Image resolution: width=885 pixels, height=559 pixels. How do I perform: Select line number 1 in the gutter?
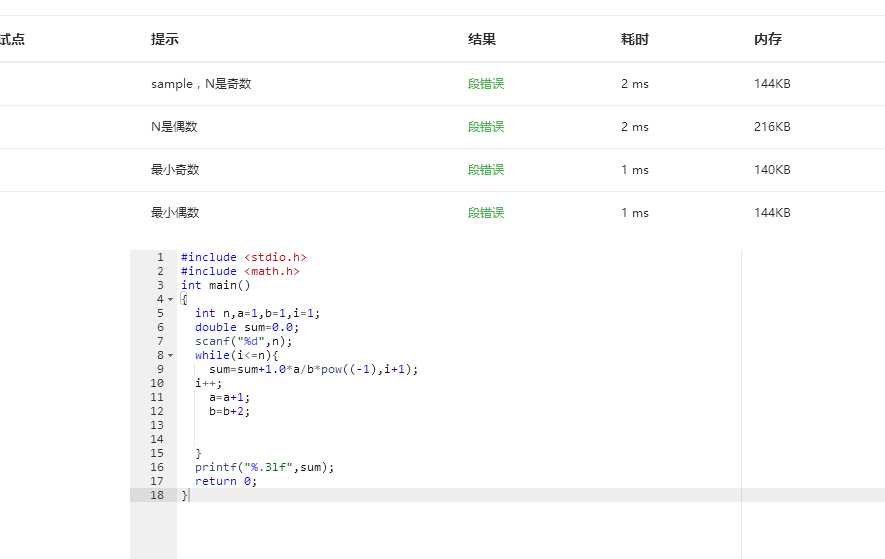159,257
